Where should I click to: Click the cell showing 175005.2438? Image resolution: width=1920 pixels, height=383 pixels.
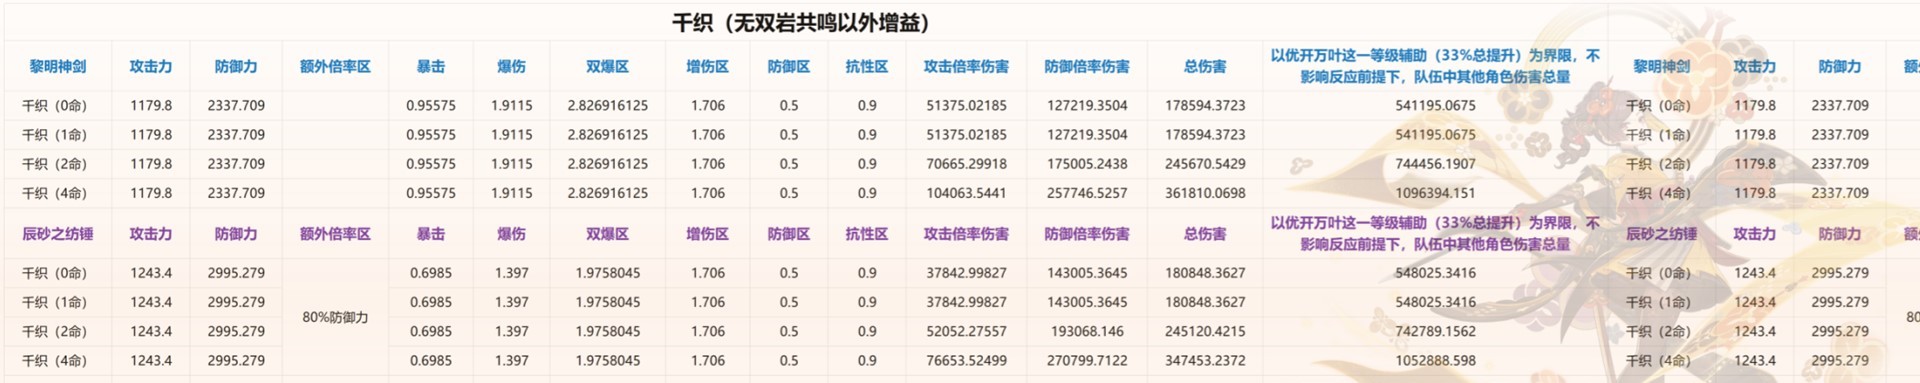[1086, 163]
